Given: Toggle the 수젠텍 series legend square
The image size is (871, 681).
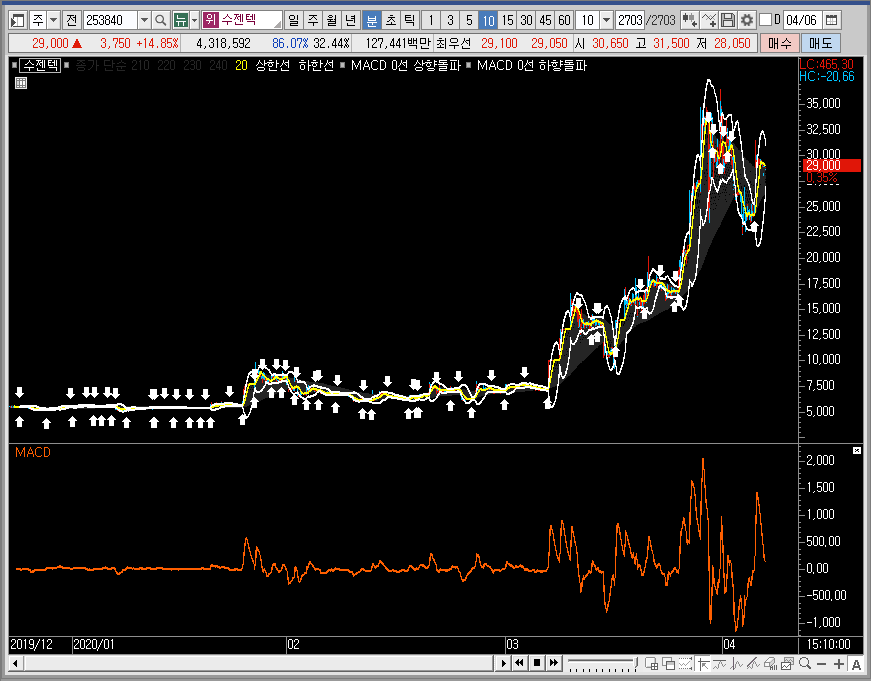Looking at the screenshot, I should click(x=14, y=66).
